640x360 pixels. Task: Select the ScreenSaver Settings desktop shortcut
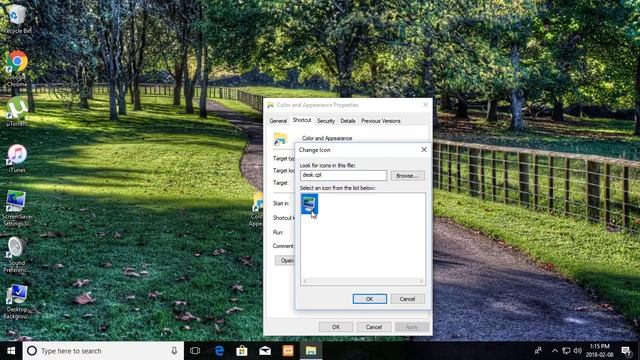(17, 208)
